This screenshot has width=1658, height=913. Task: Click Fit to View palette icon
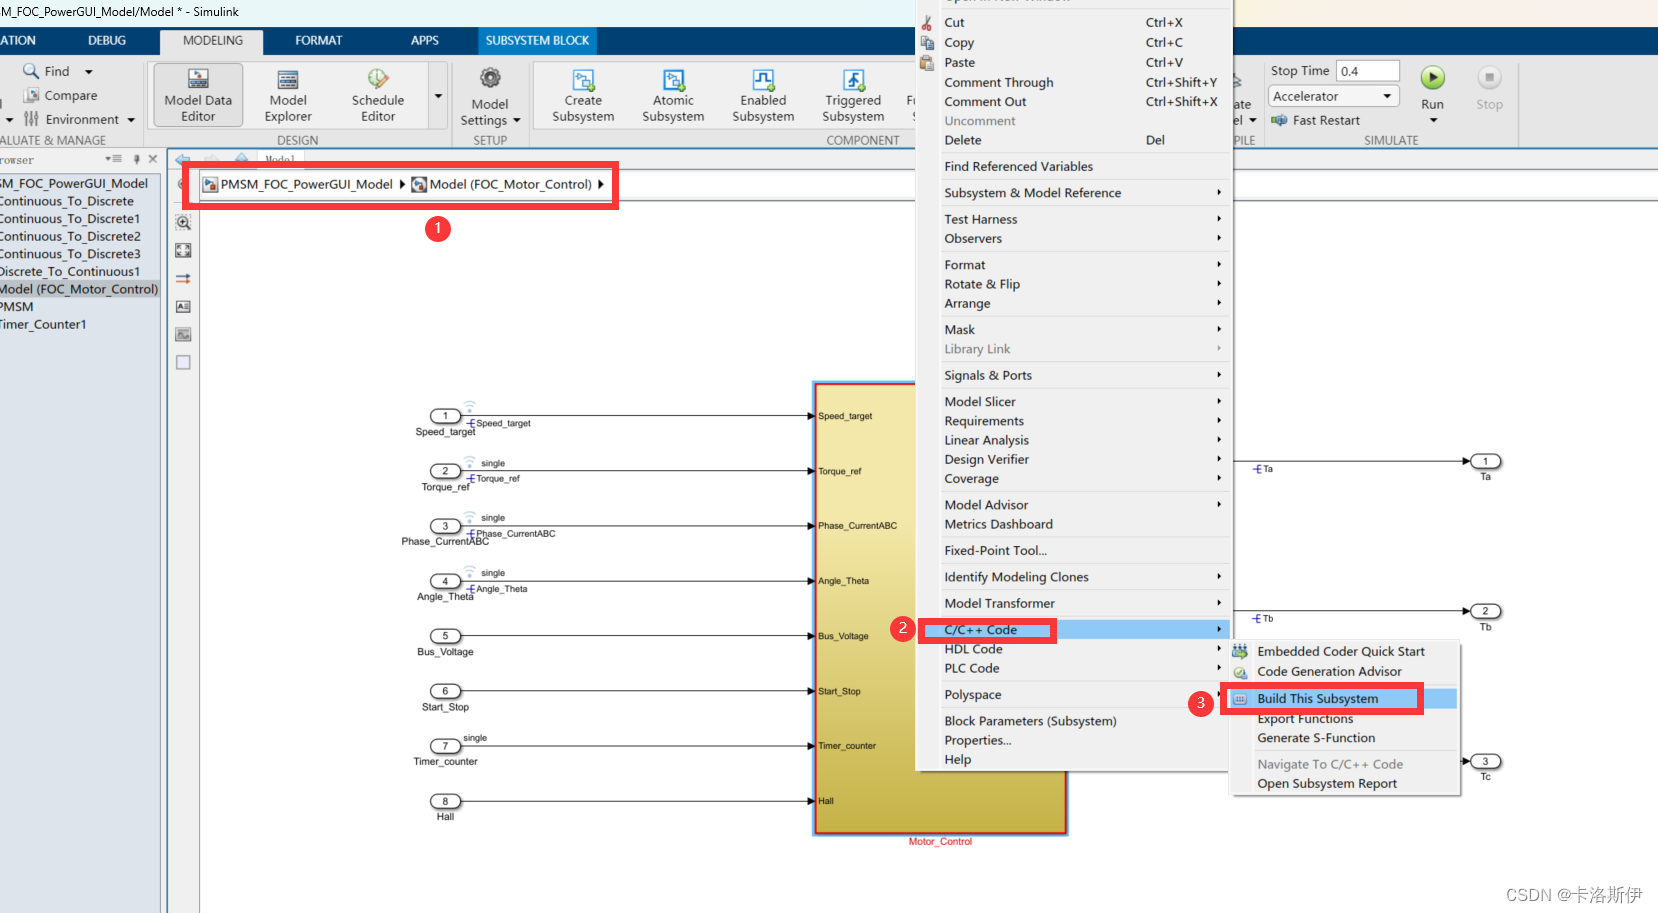[183, 251]
